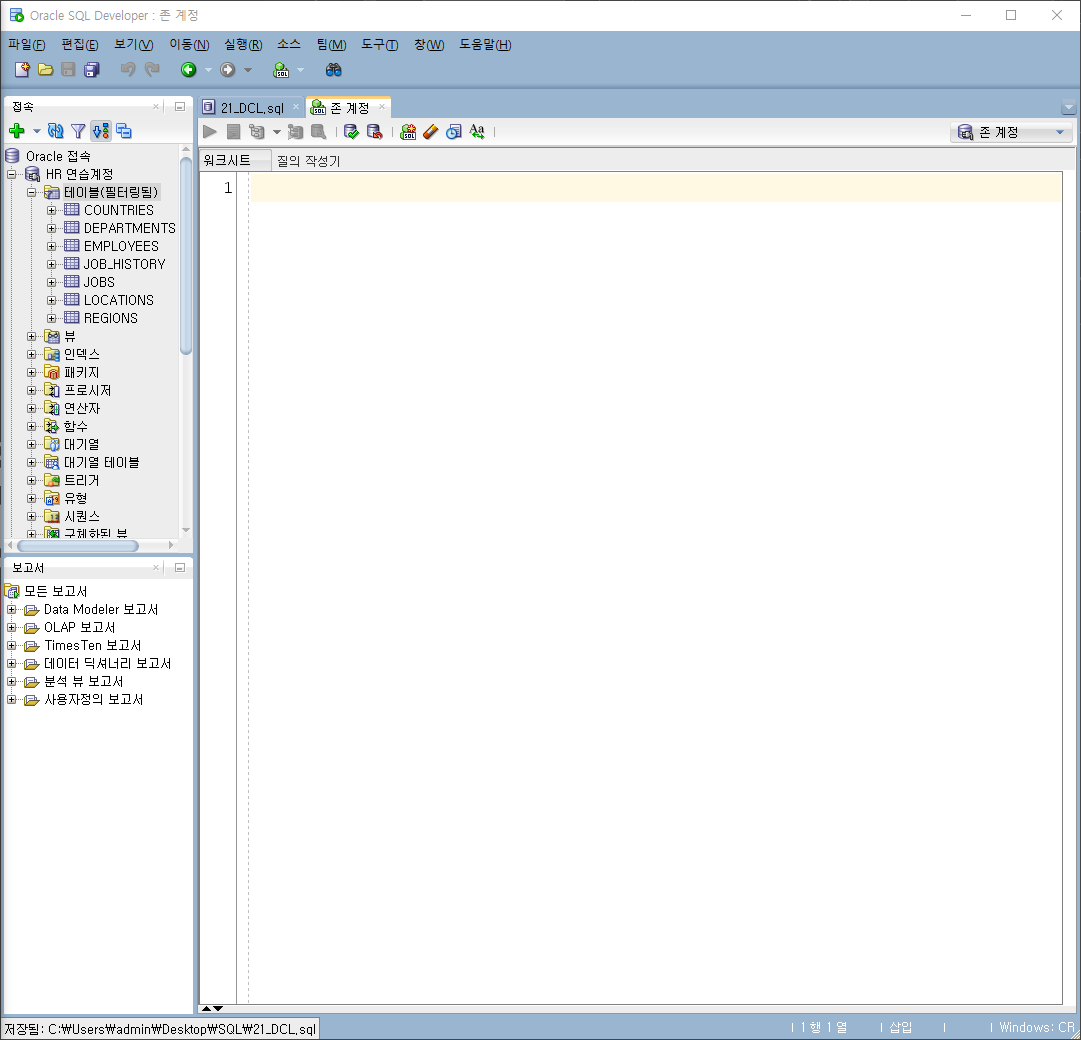Click the Autotrace icon
The width and height of the screenshot is (1081, 1040).
pyautogui.click(x=295, y=132)
